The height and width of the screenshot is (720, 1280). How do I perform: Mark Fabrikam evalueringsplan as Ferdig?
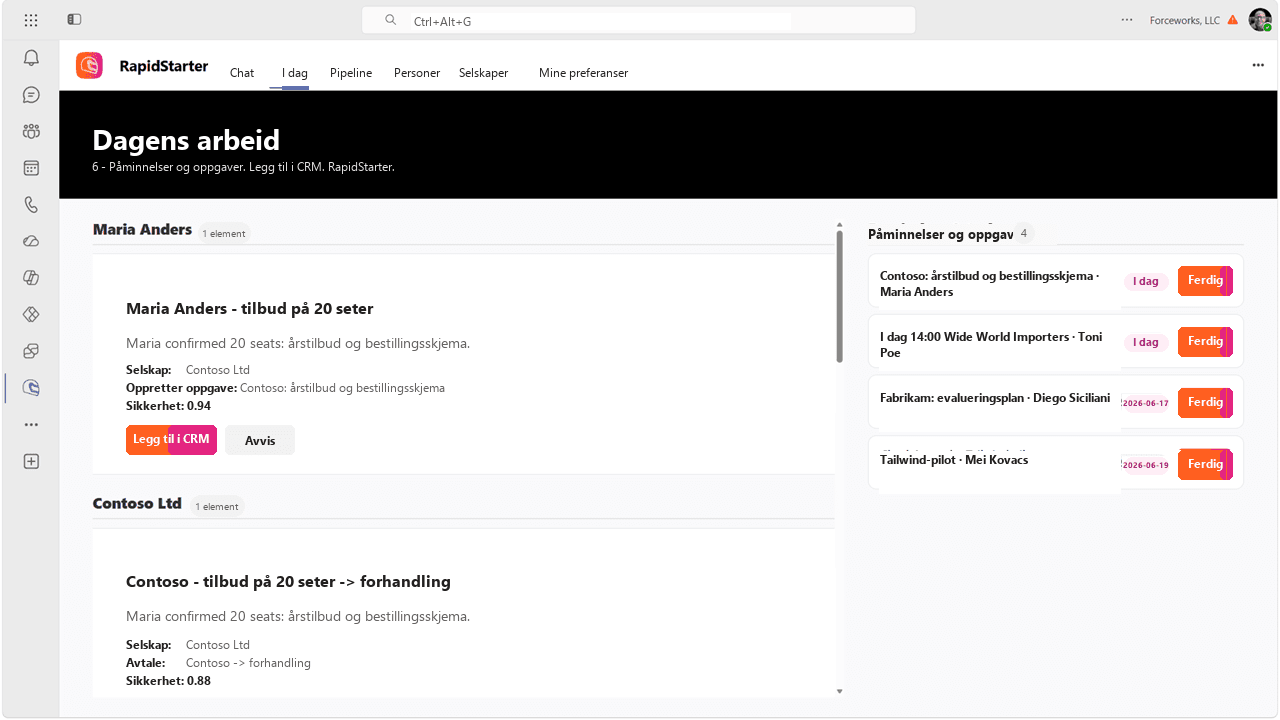point(1205,403)
